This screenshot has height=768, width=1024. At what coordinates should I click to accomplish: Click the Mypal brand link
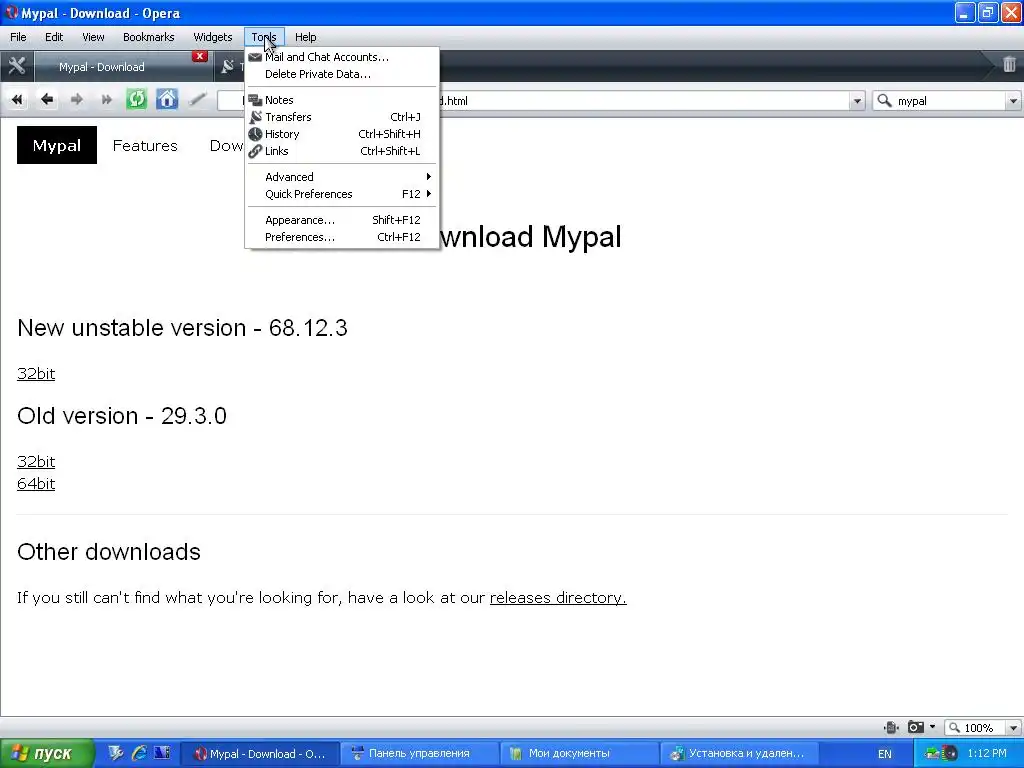(x=57, y=145)
